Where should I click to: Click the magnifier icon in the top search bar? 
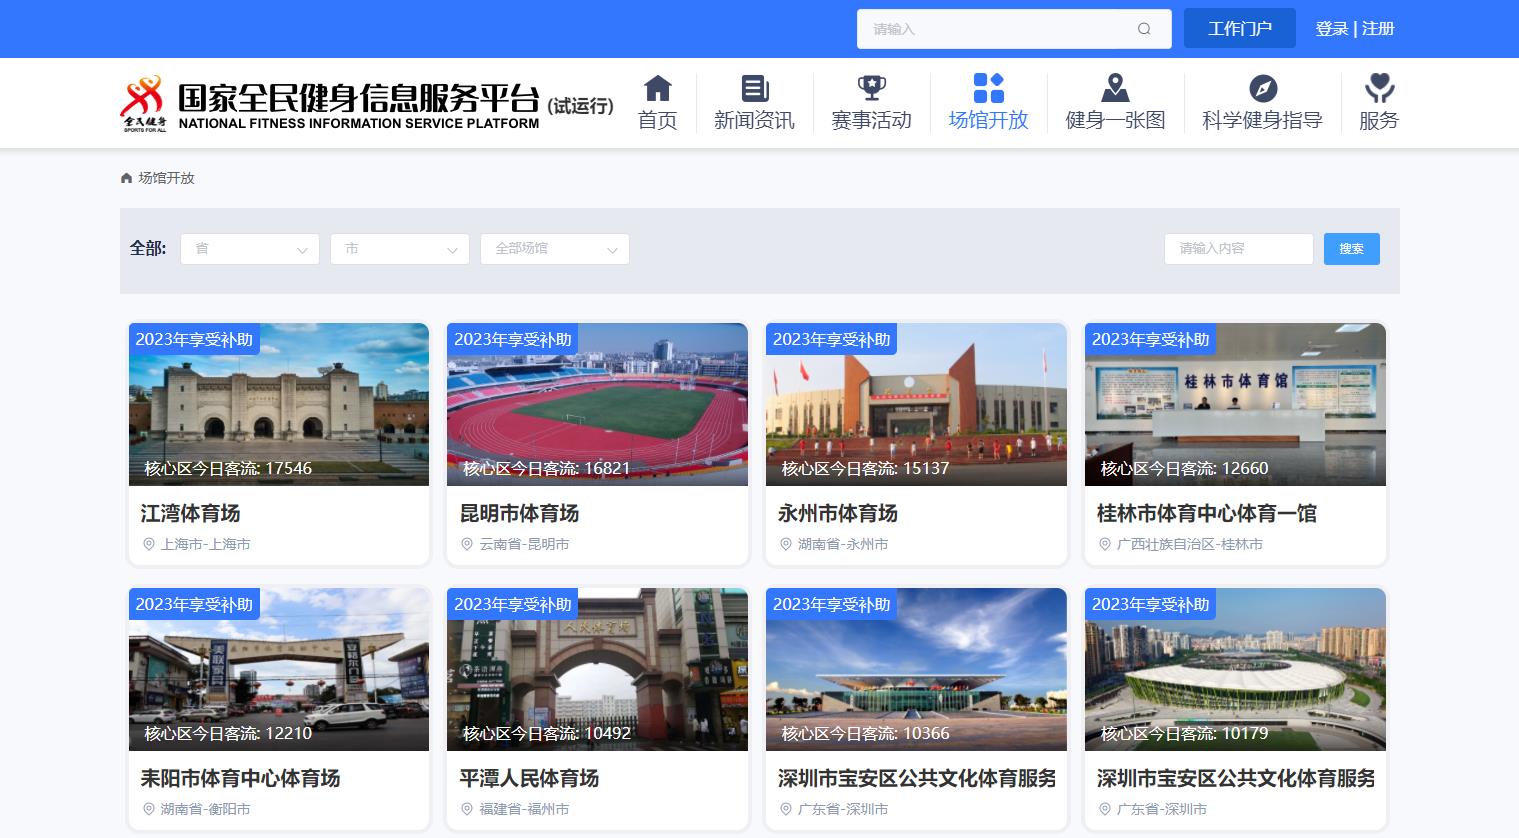point(1143,29)
